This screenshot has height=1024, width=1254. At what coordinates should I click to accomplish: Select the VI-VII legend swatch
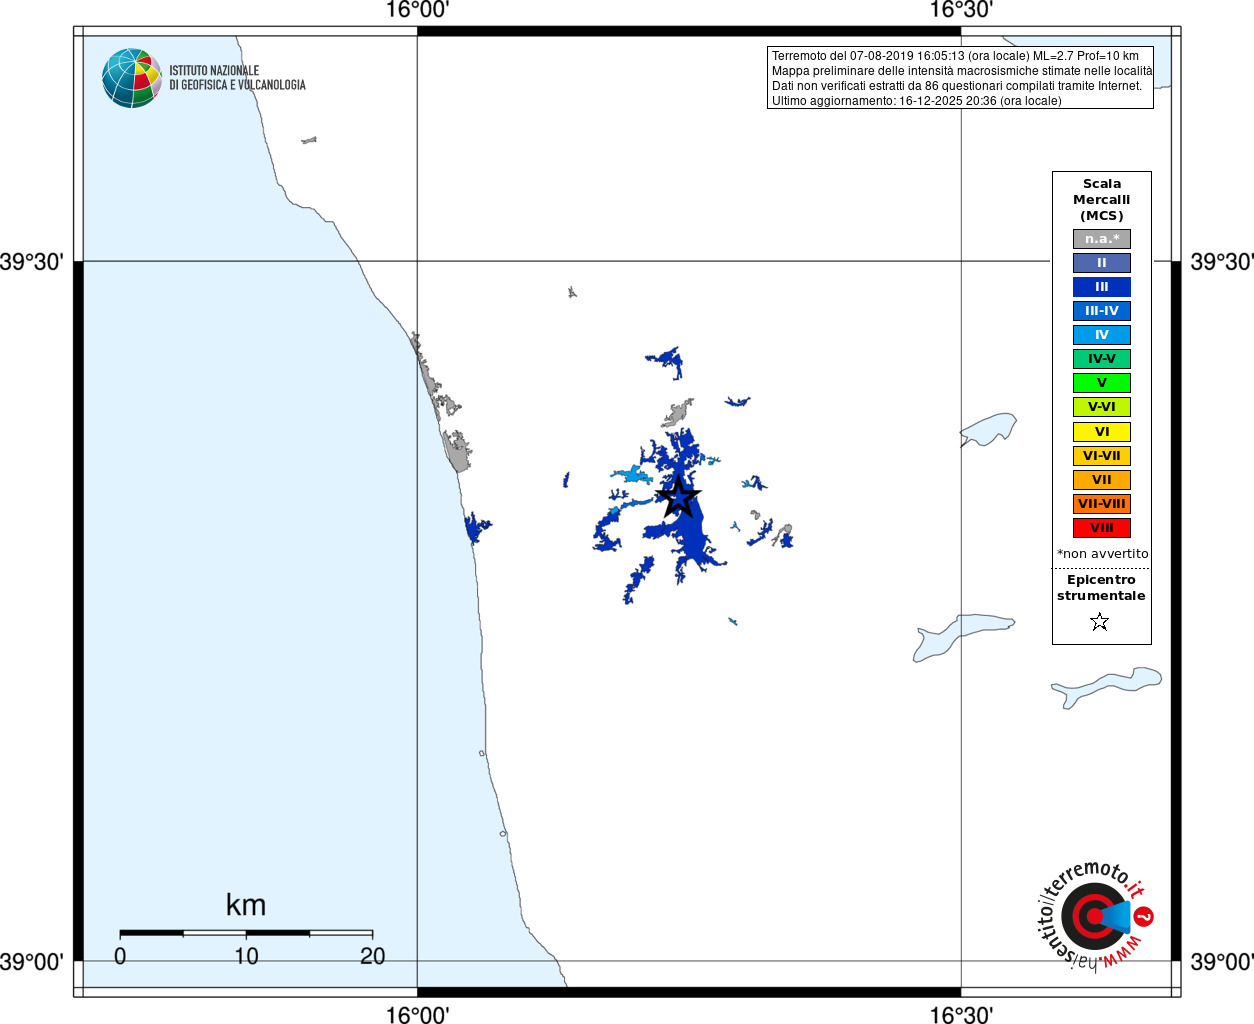1102,456
